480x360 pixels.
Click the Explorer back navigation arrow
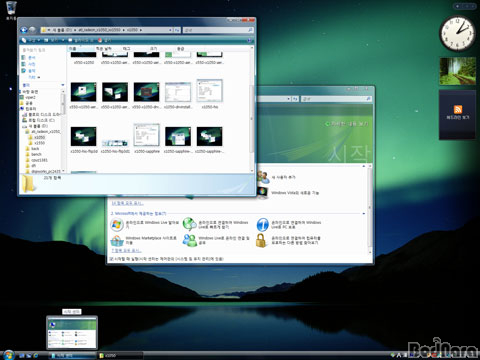click(x=24, y=30)
